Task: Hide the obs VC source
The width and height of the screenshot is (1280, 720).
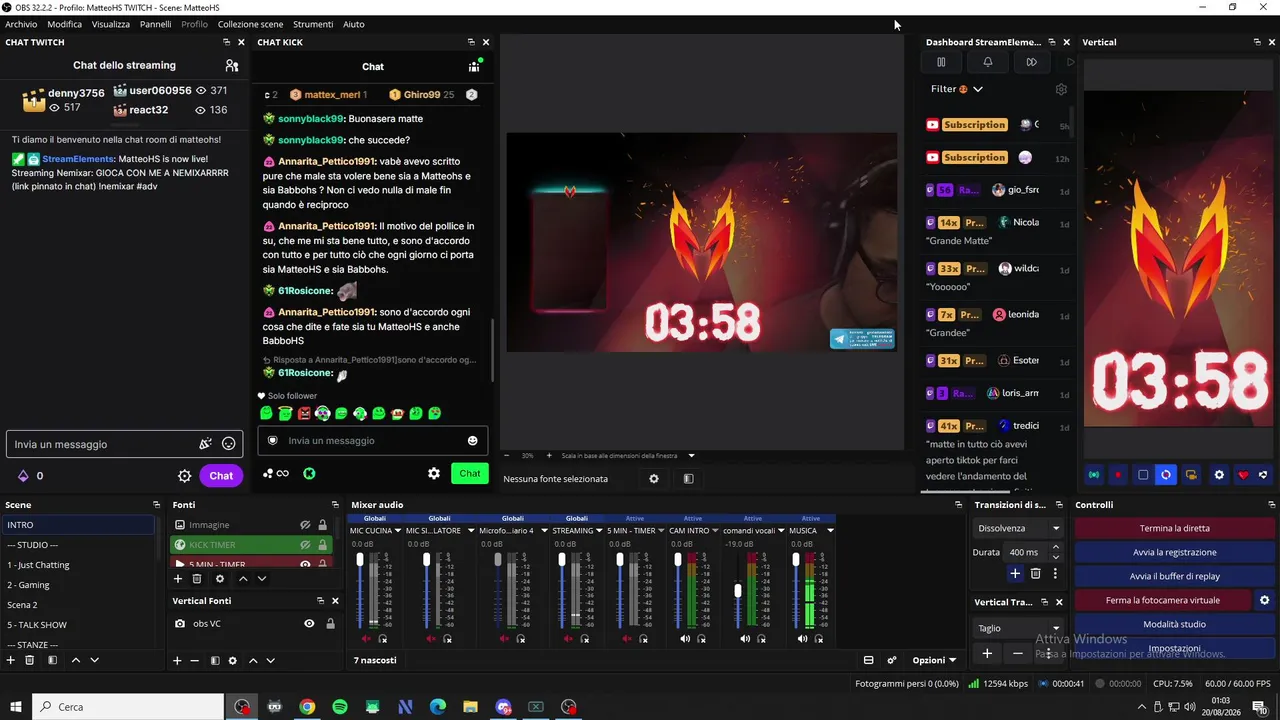Action: pos(309,624)
